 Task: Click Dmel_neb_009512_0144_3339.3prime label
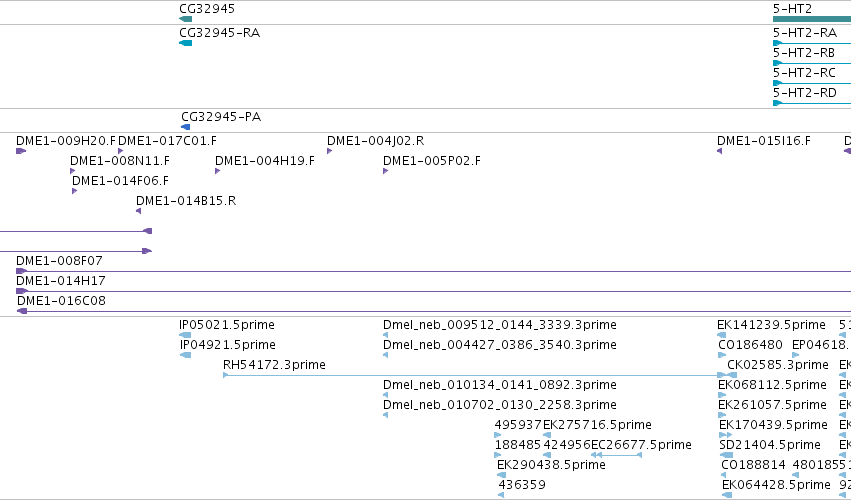click(x=500, y=325)
